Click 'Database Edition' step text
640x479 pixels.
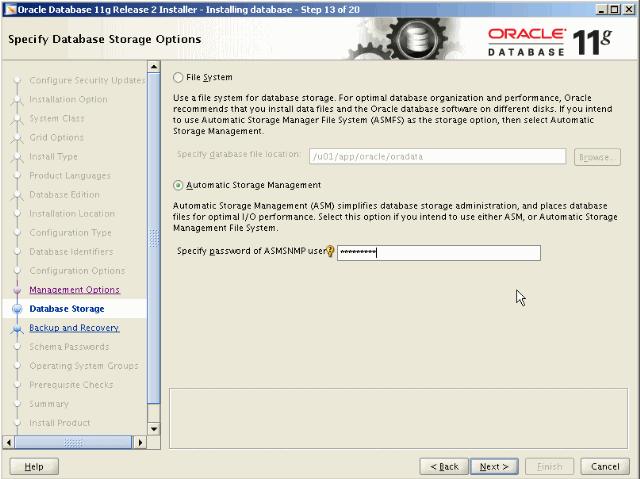[x=64, y=195]
